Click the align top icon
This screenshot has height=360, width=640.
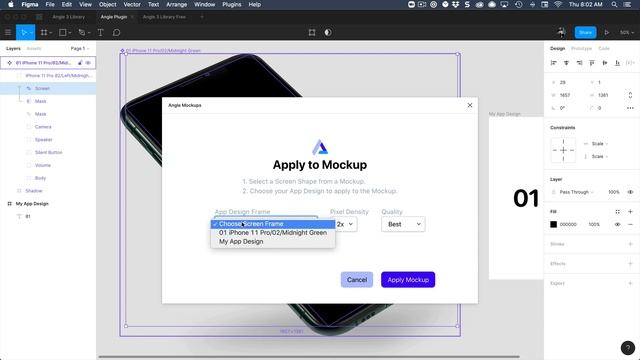[592, 62]
